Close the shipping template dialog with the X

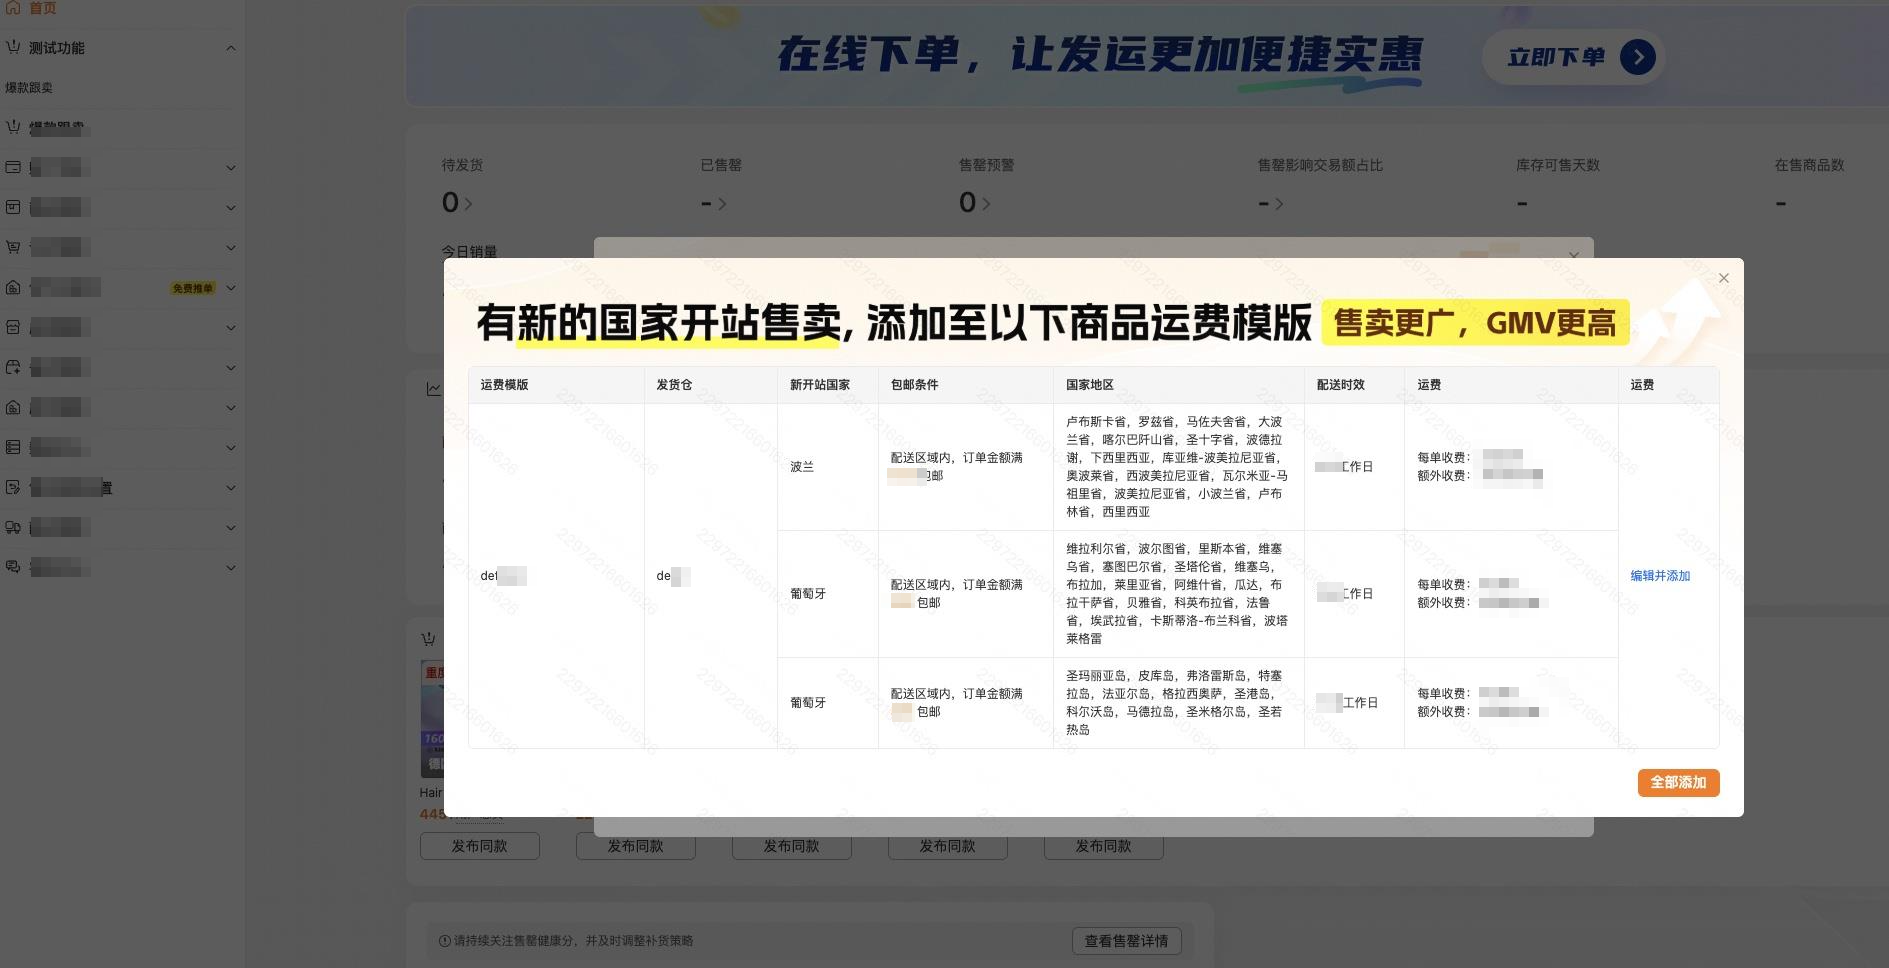[1723, 278]
